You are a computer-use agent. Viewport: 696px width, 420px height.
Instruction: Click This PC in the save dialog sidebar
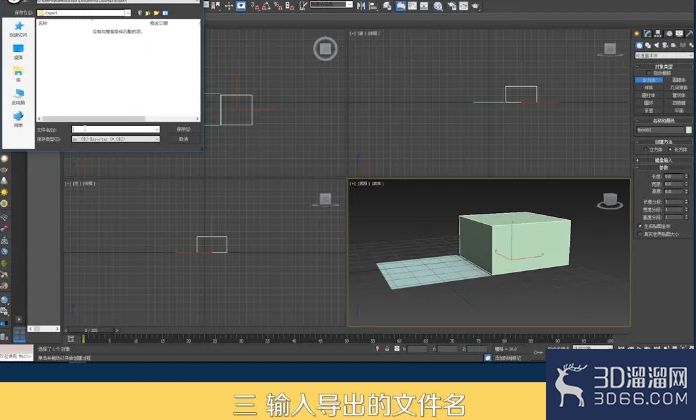click(x=19, y=97)
